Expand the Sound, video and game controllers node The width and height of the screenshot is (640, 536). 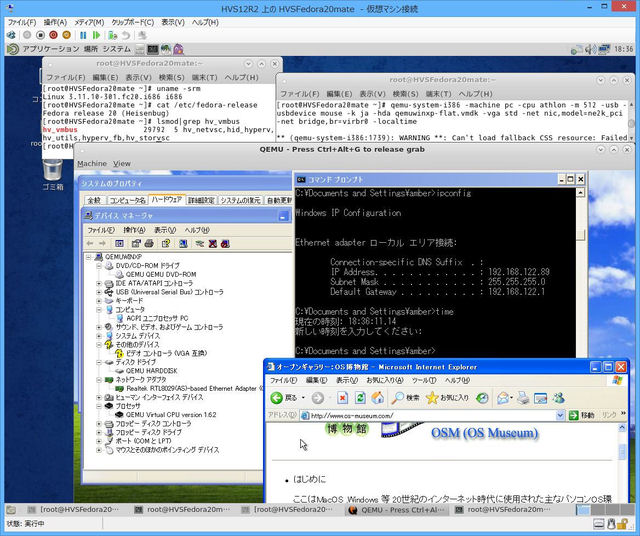(99, 327)
